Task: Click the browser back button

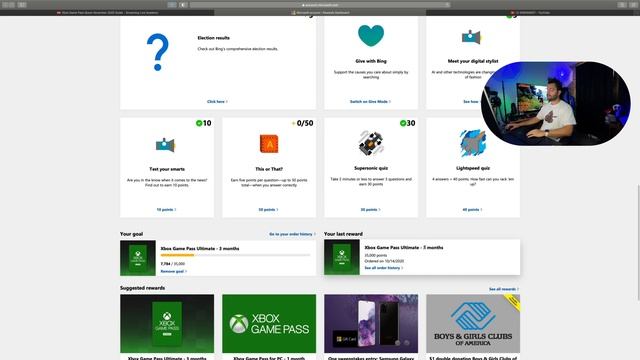Action: coord(6,5)
